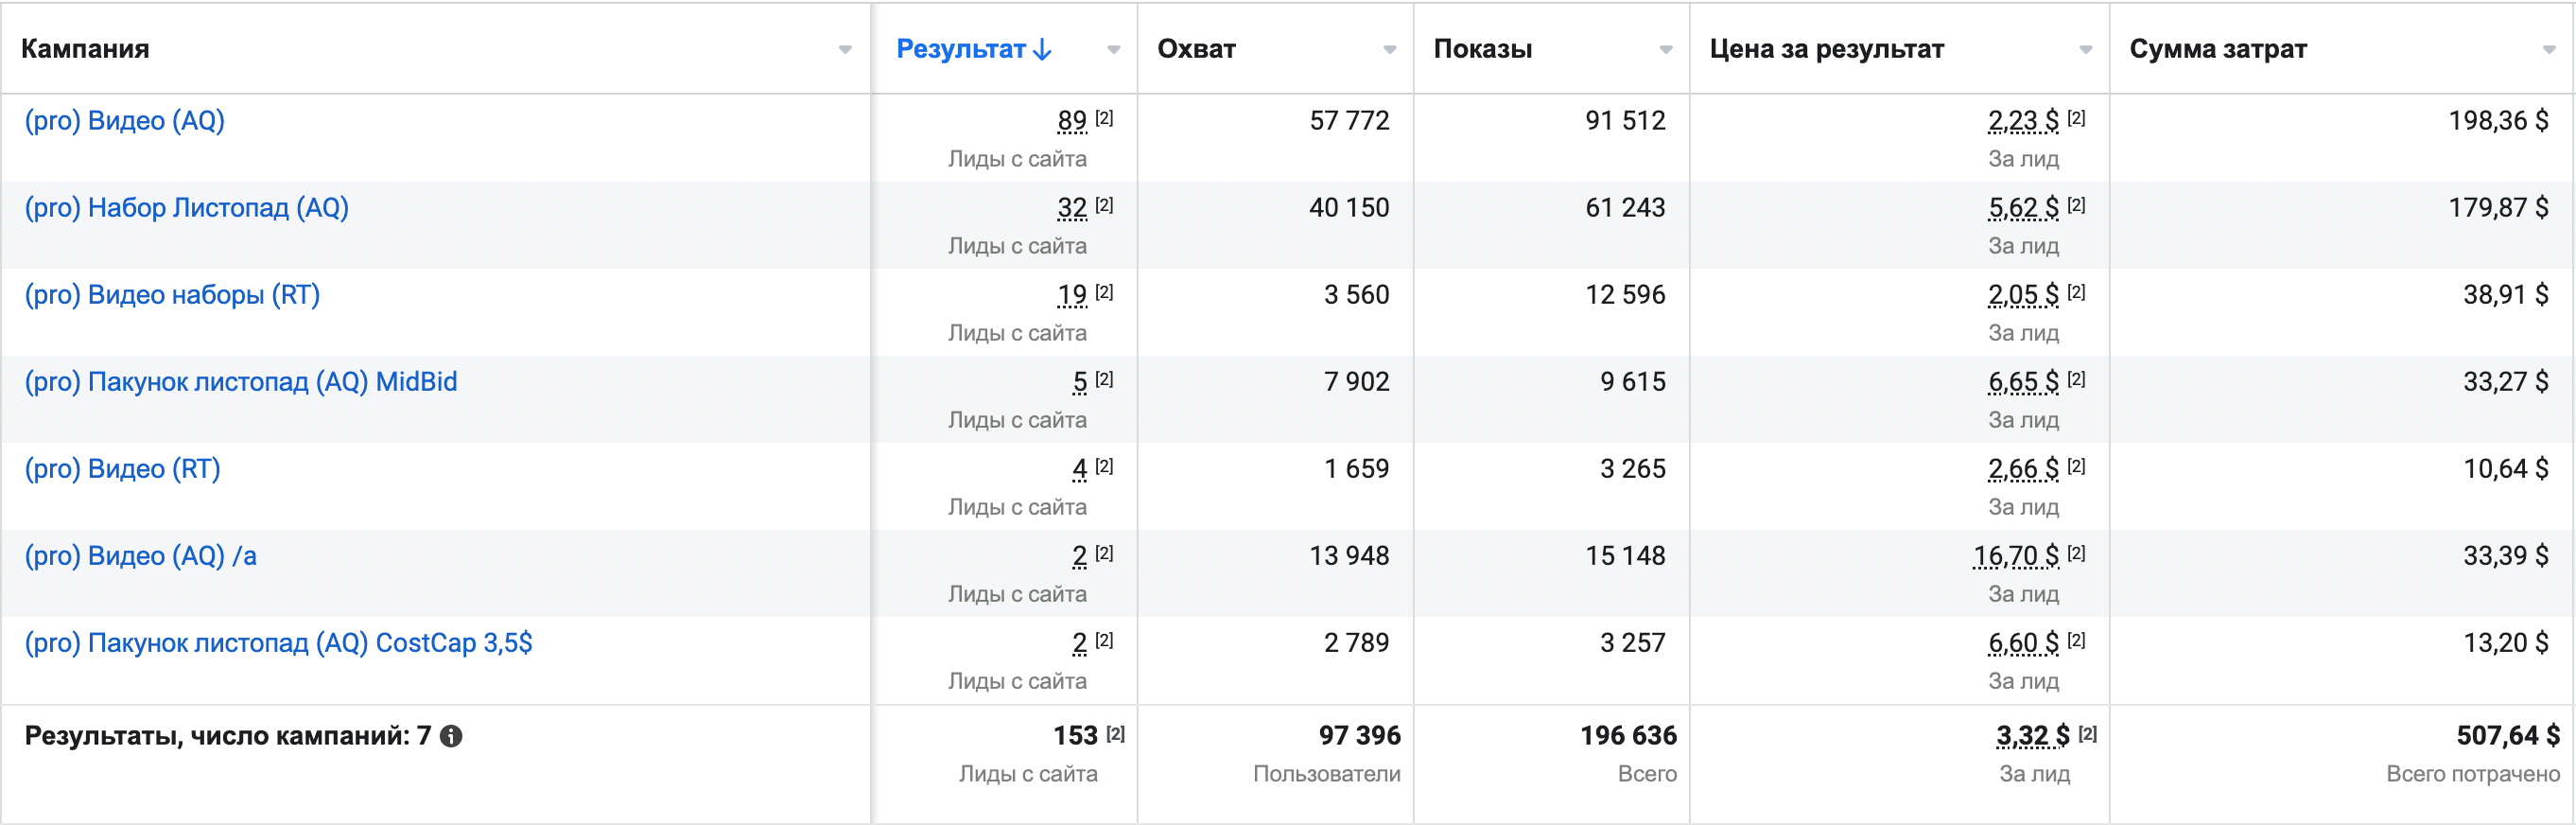Open campaign Пакунок листопад (AQ) CostCap 3,5$
This screenshot has width=2576, height=825.
point(278,643)
